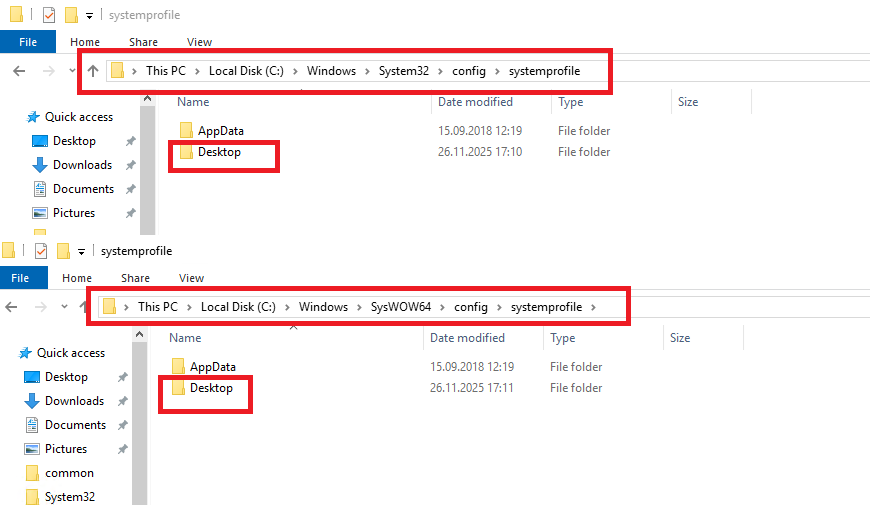The height and width of the screenshot is (505, 870).
Task: Click Windows in bottom window address bar
Action: tap(323, 307)
